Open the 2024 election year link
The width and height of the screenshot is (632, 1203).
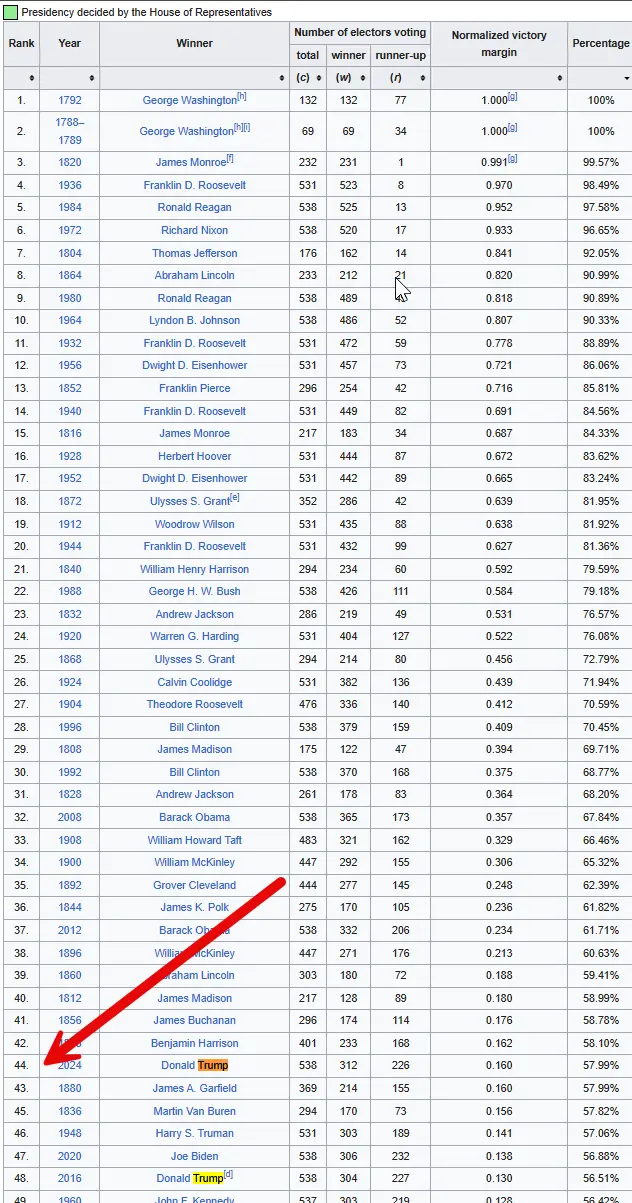tap(70, 1065)
